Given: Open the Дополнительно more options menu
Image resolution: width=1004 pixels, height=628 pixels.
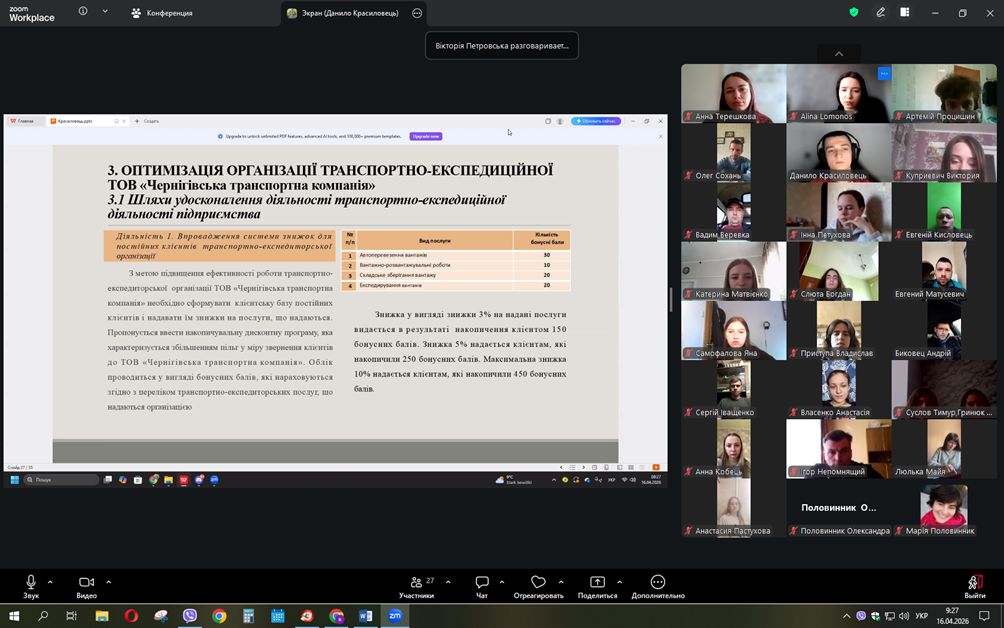Looking at the screenshot, I should click(657, 583).
